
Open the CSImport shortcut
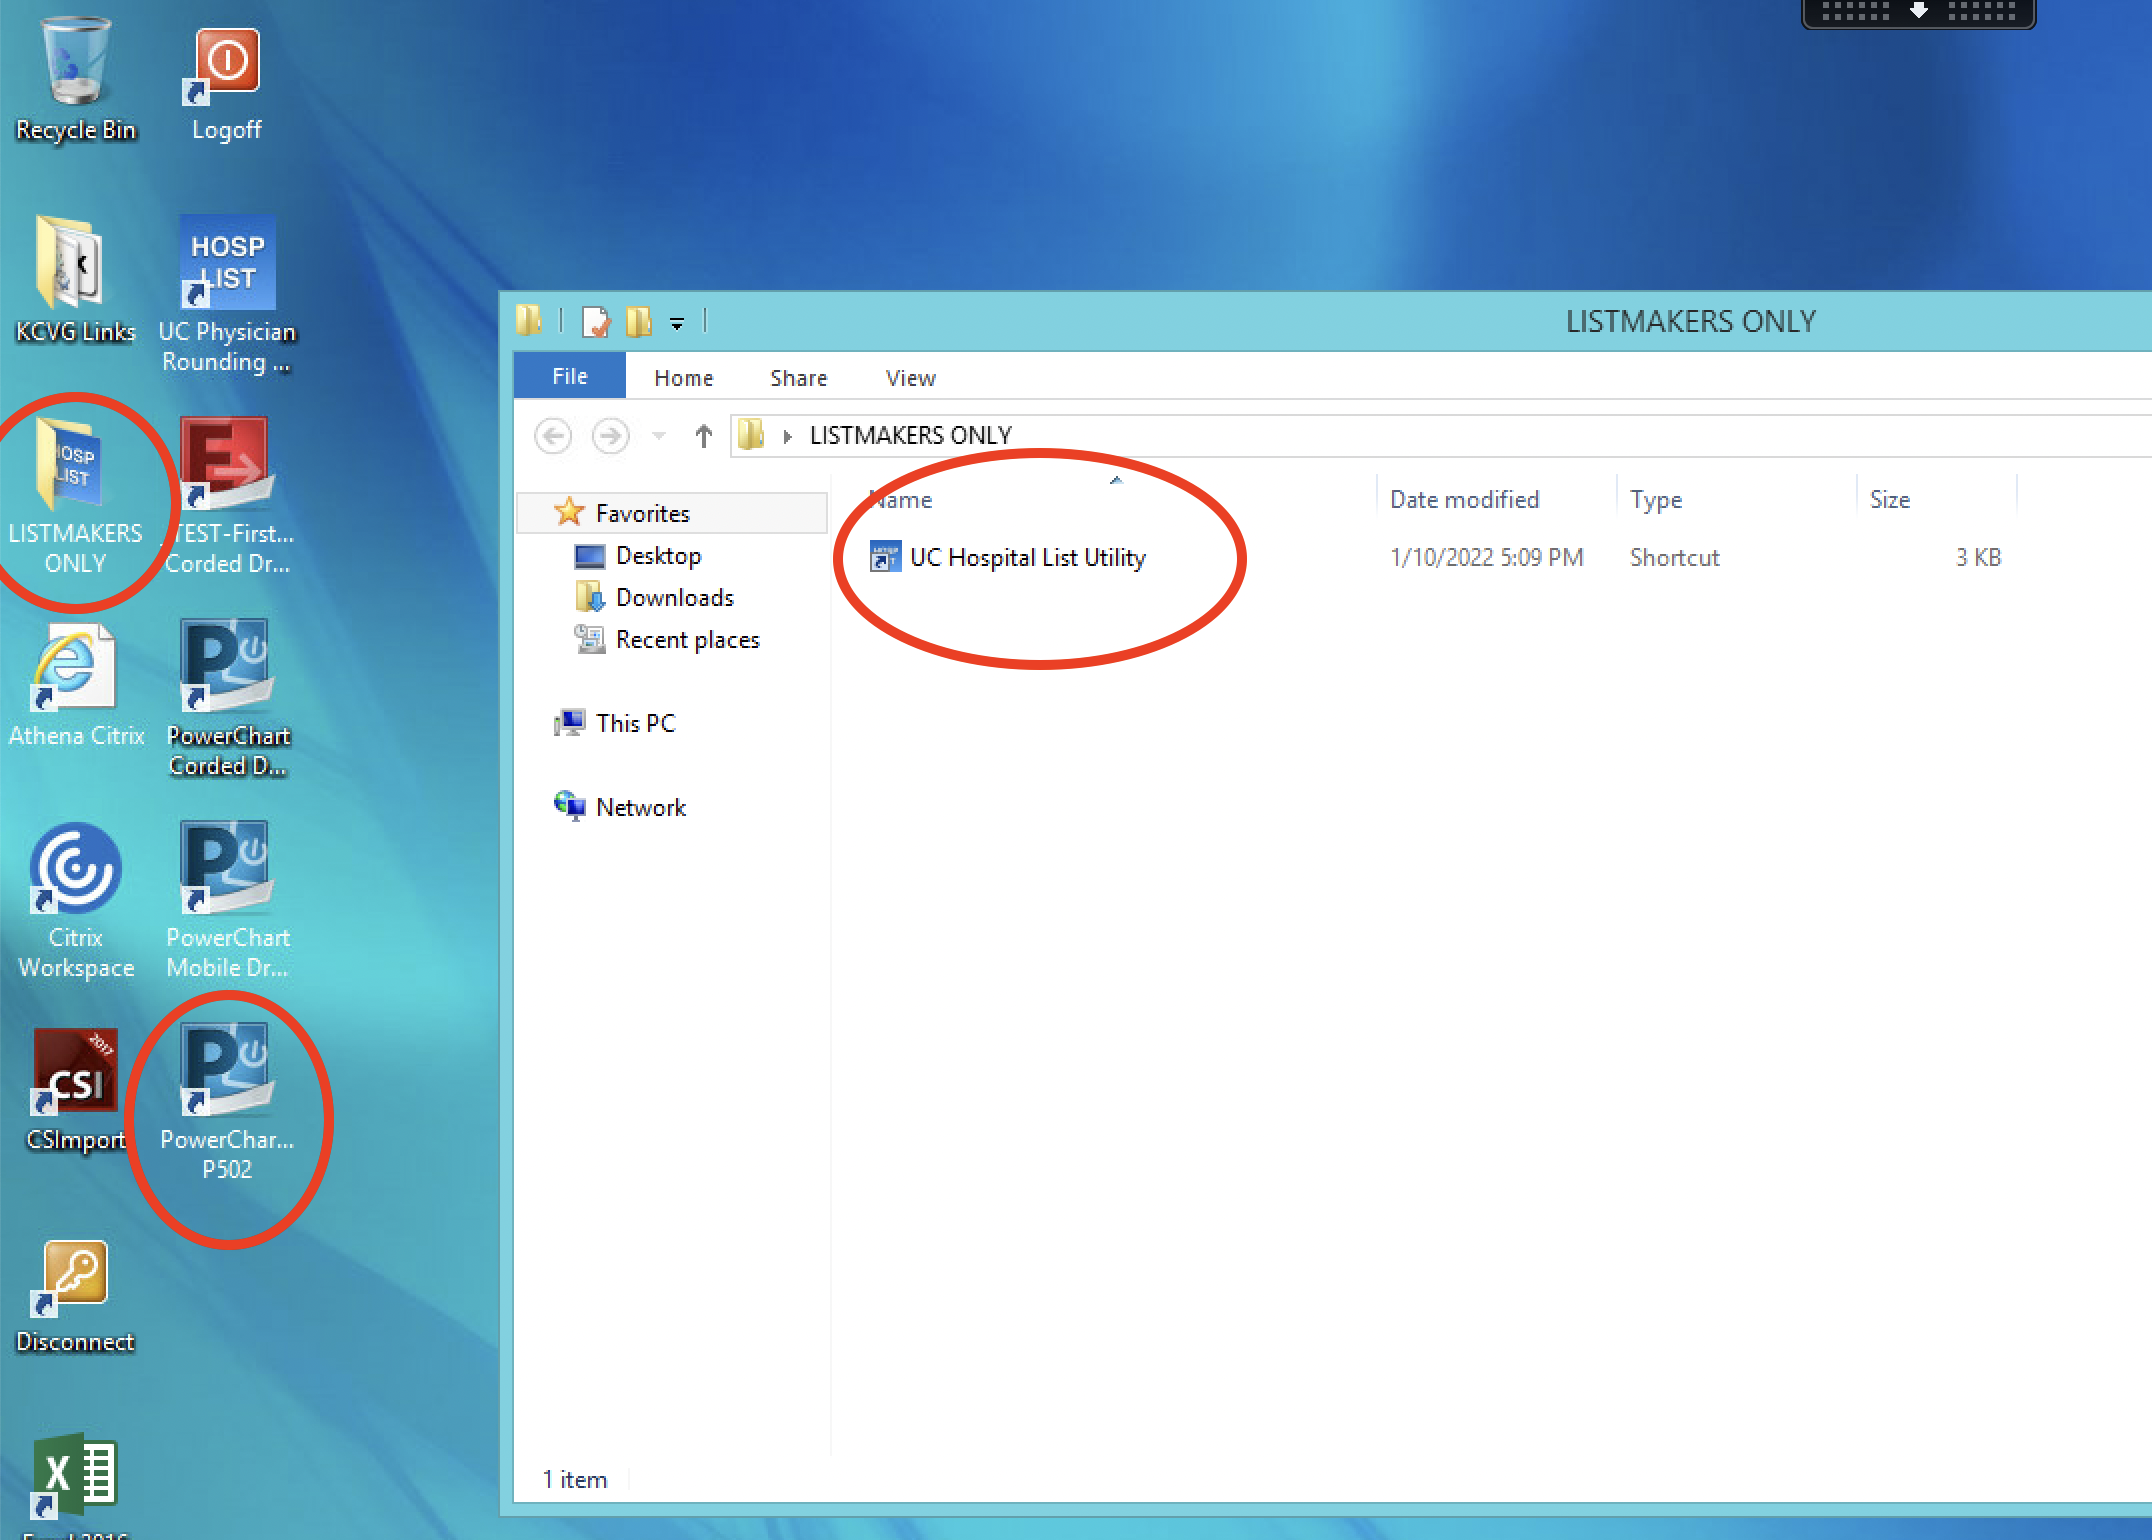[x=75, y=1072]
